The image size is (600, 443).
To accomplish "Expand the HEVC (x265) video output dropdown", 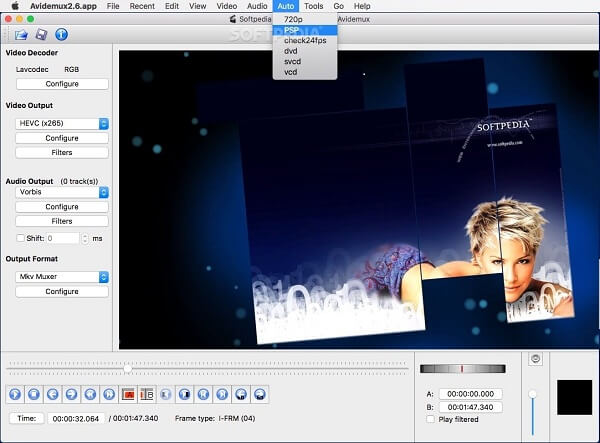I will point(62,123).
